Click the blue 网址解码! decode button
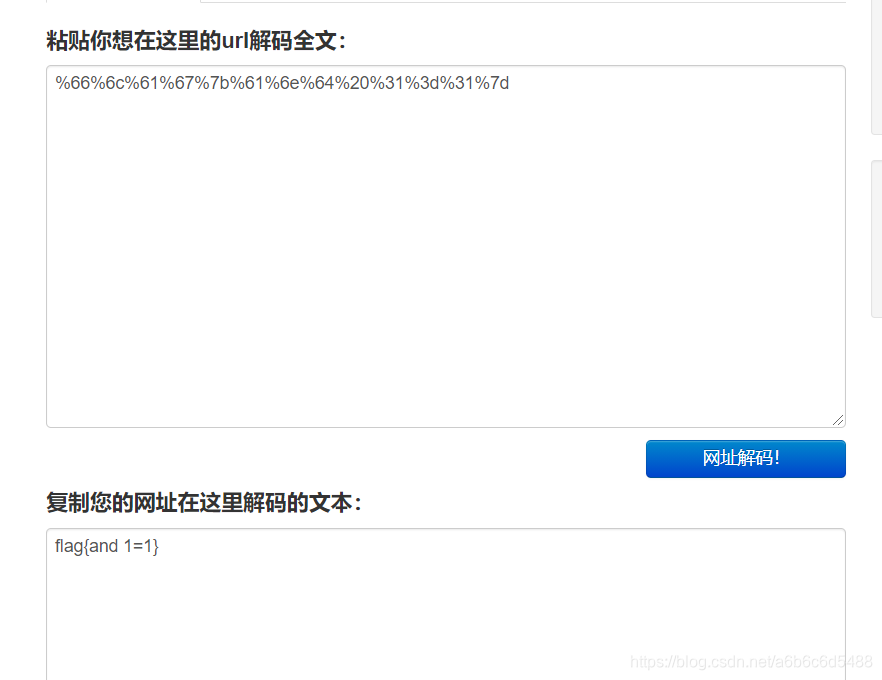The width and height of the screenshot is (882, 680). pyautogui.click(x=745, y=459)
